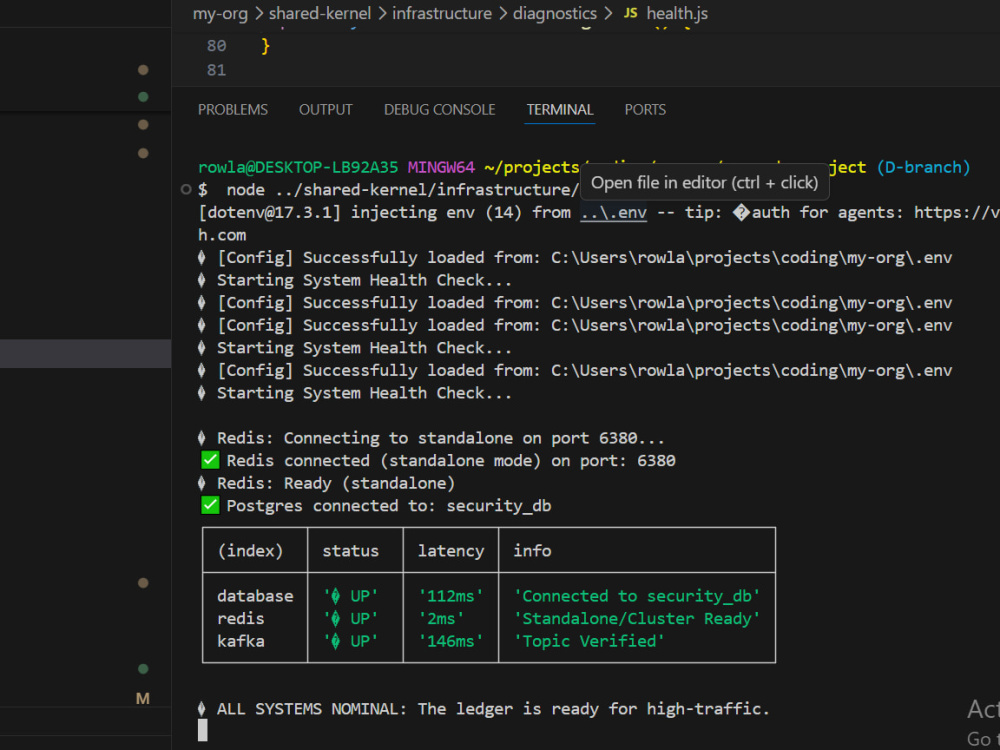1000x750 pixels.
Task: Click the my-org breadcrumb
Action: [x=220, y=13]
